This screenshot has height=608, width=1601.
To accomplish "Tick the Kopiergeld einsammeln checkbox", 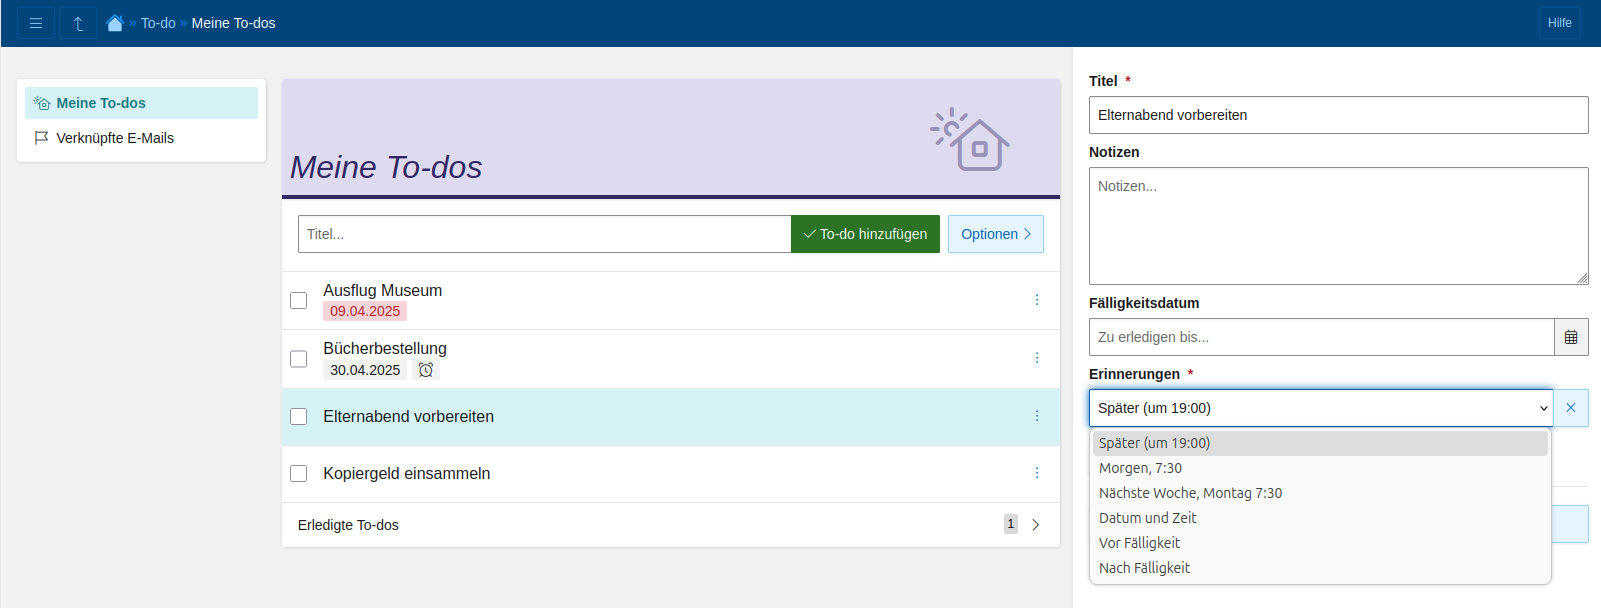I will tap(298, 473).
